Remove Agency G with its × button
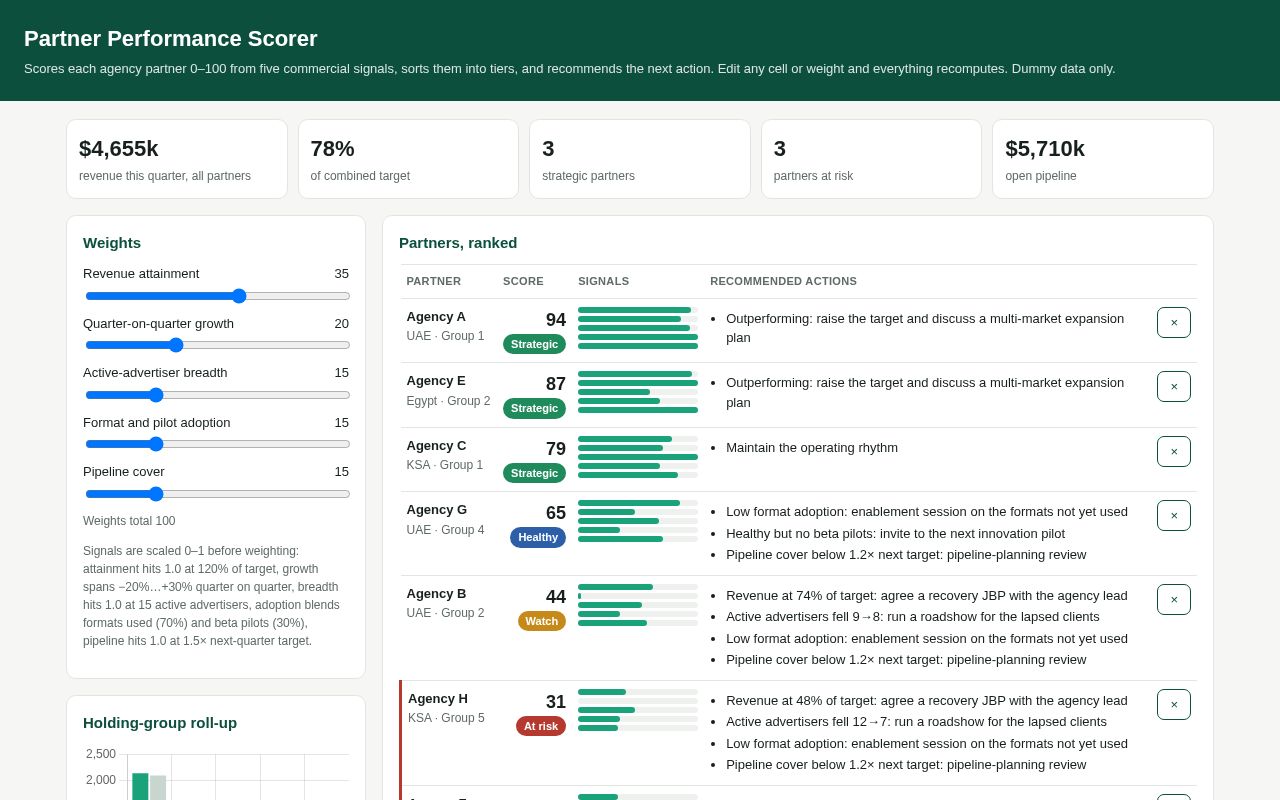The image size is (1280, 800). 1174,516
